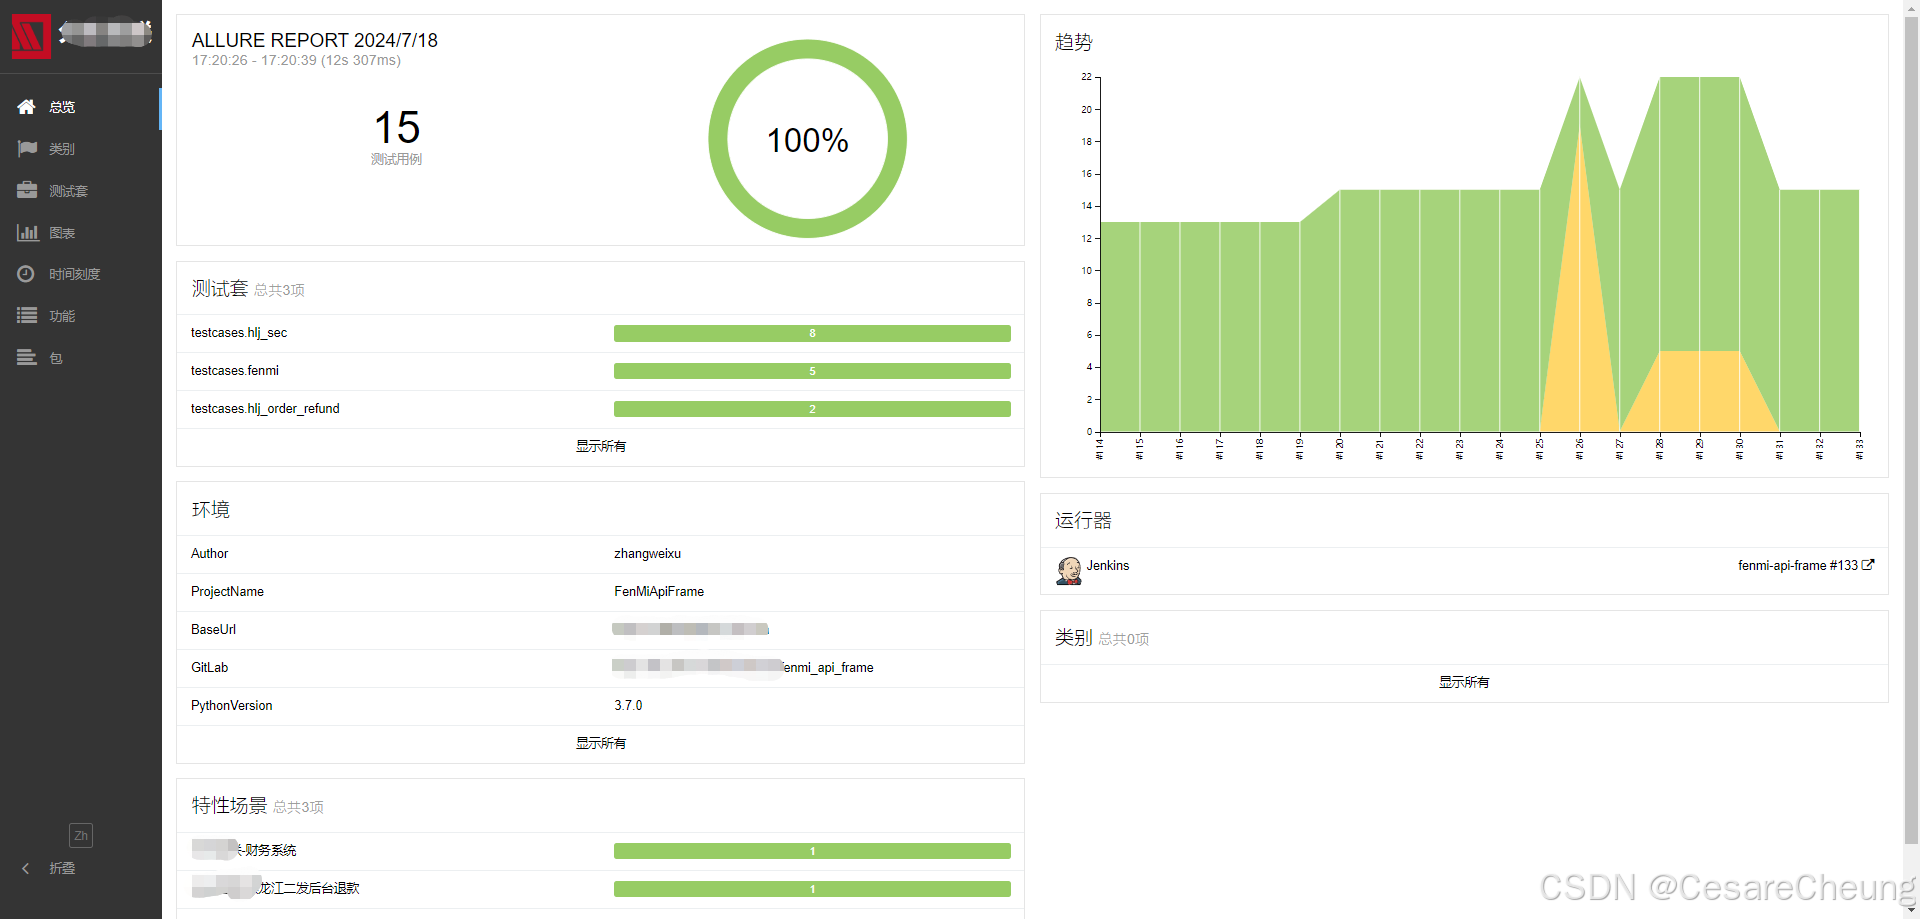Click the 财务系统 feature row

pyautogui.click(x=600, y=851)
